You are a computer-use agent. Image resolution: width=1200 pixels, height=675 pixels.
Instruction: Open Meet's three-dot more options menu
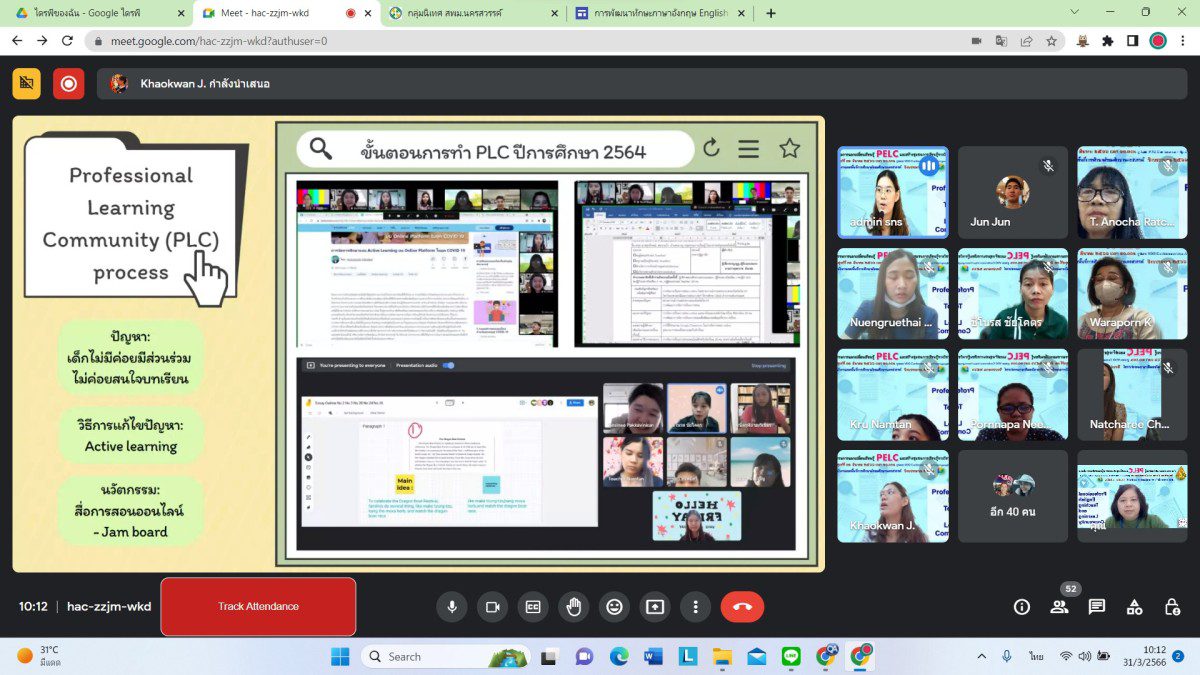pyautogui.click(x=695, y=606)
